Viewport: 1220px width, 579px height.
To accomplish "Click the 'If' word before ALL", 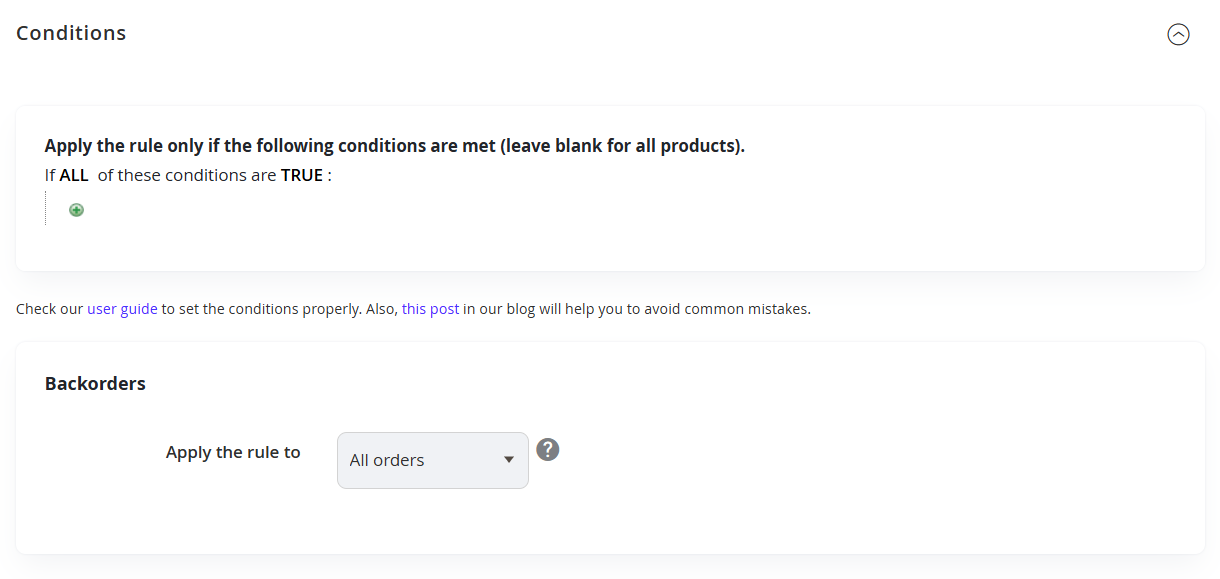I will (x=50, y=175).
